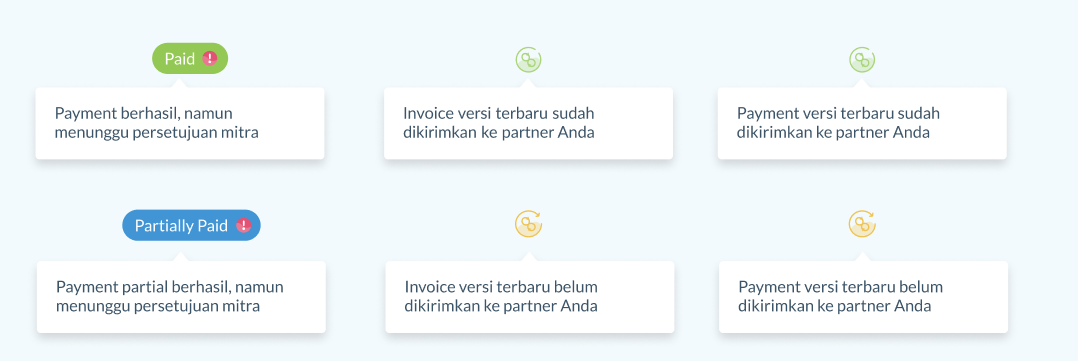This screenshot has height=361, width=1078.
Task: Click the 'Payment partial berhasil' tooltip card
Action: point(181,297)
